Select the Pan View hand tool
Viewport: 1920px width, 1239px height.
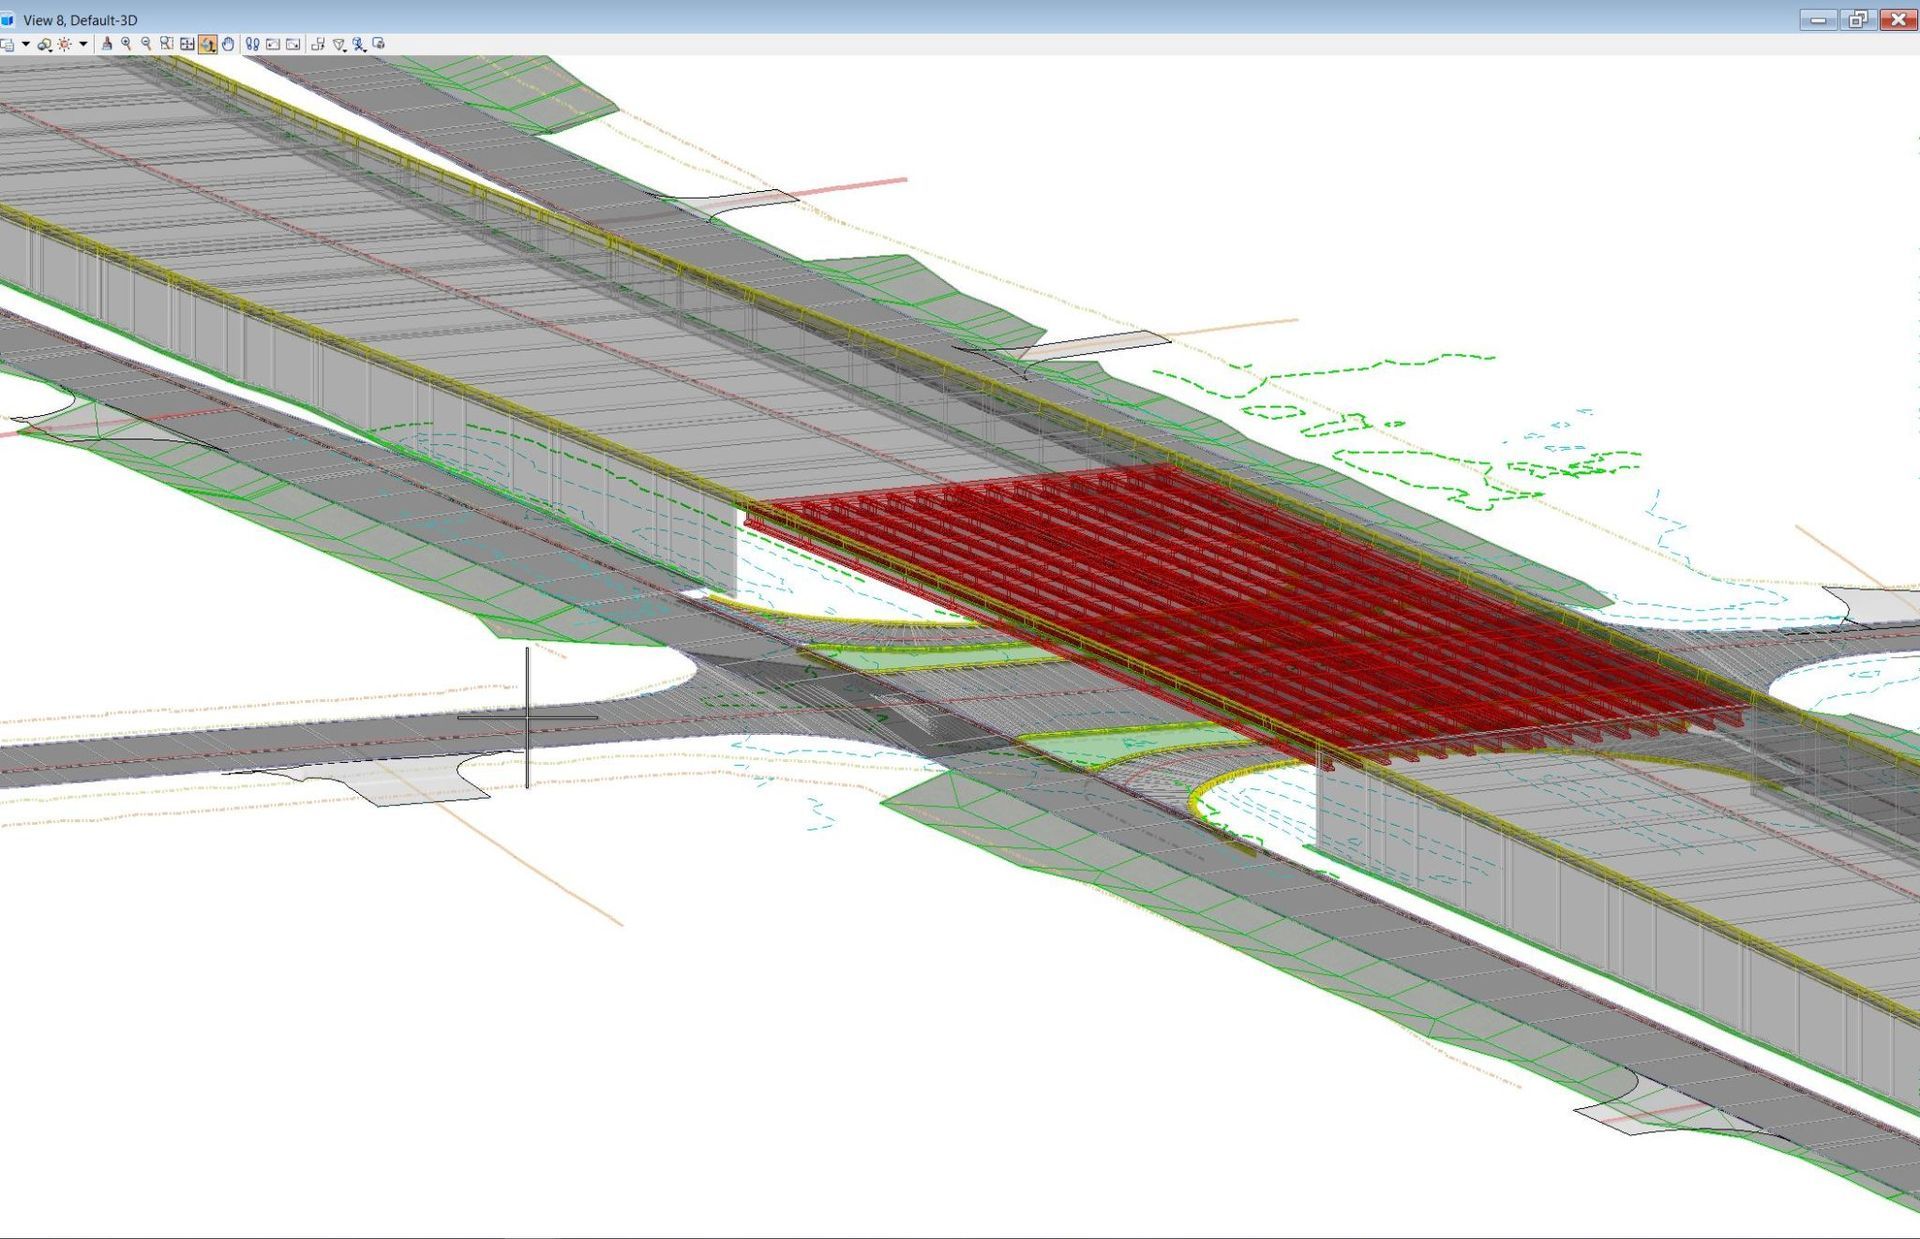(228, 44)
